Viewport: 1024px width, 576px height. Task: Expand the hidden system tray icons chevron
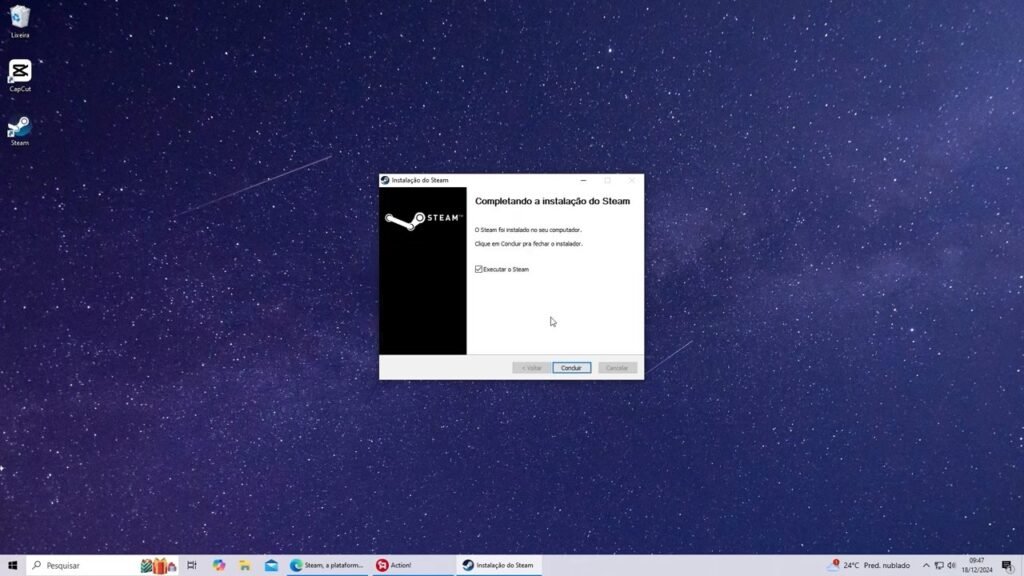926,566
